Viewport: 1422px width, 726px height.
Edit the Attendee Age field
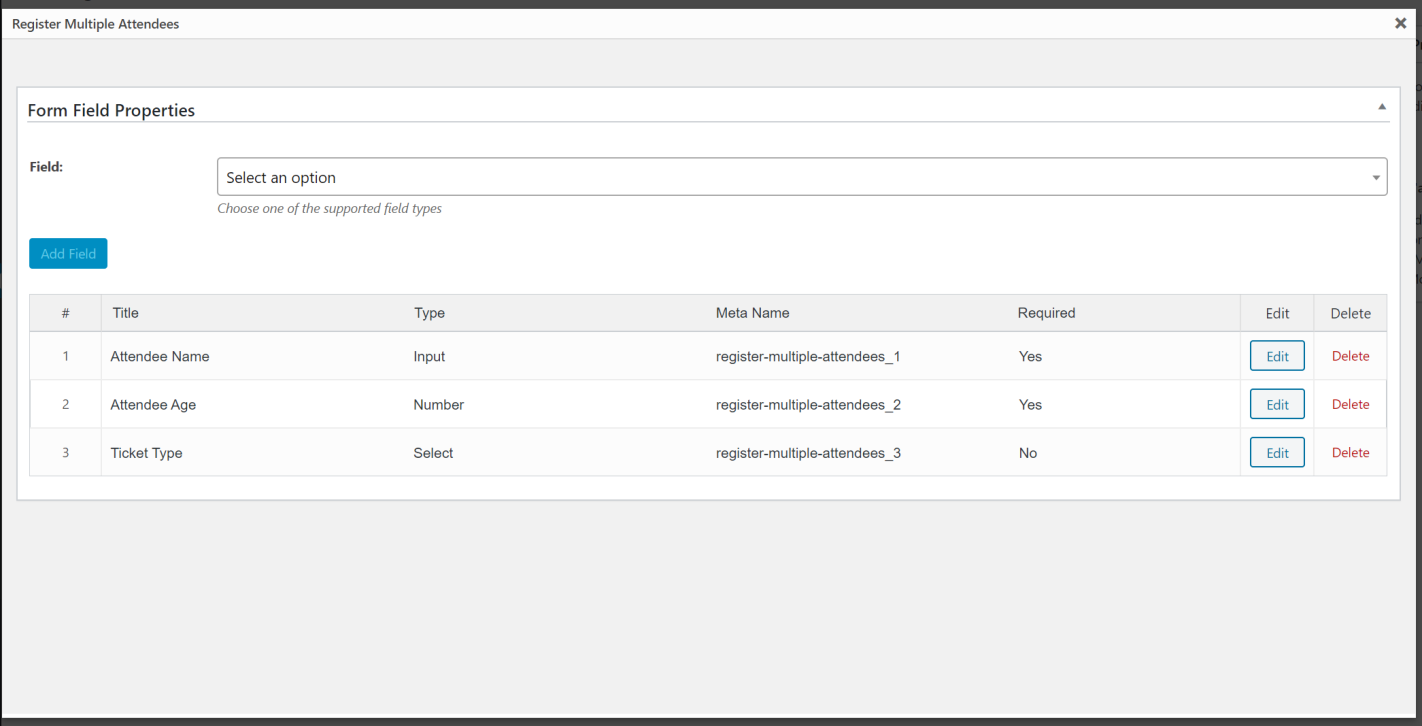pos(1277,404)
